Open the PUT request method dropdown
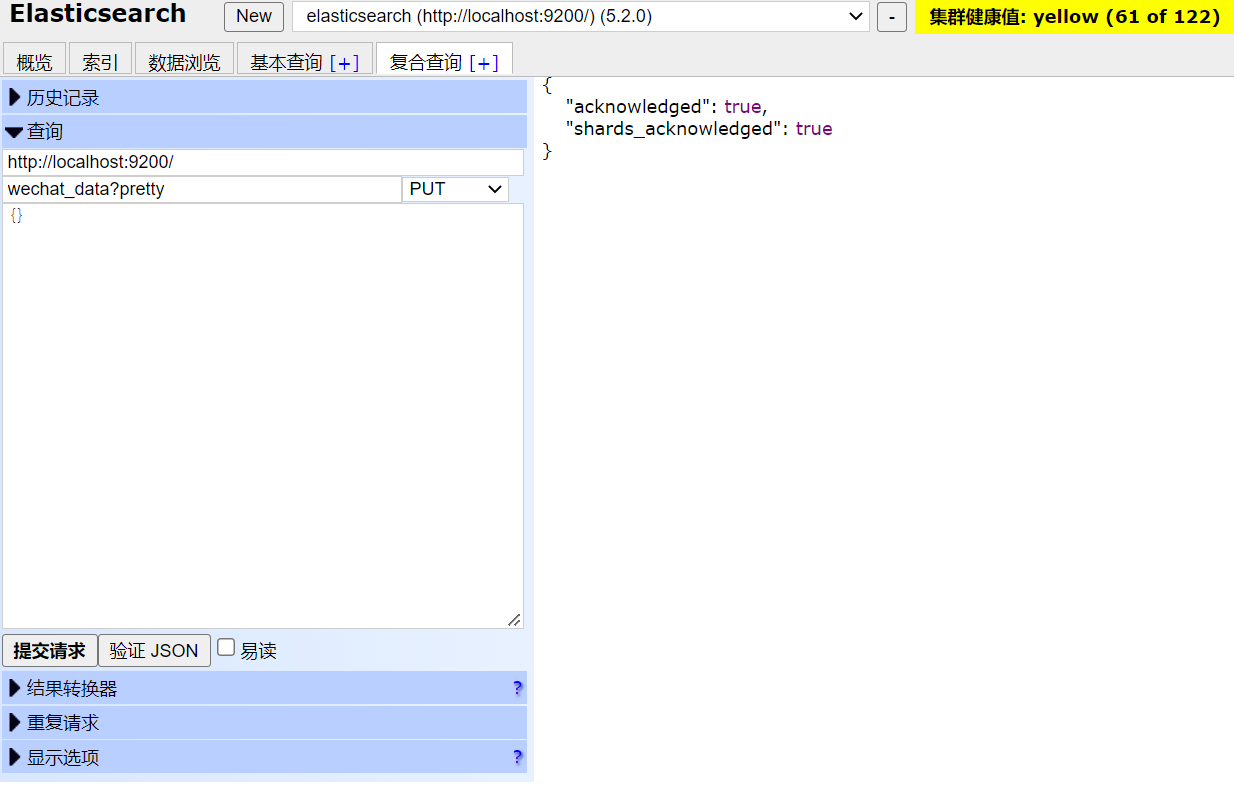This screenshot has width=1234, height=786. click(455, 189)
